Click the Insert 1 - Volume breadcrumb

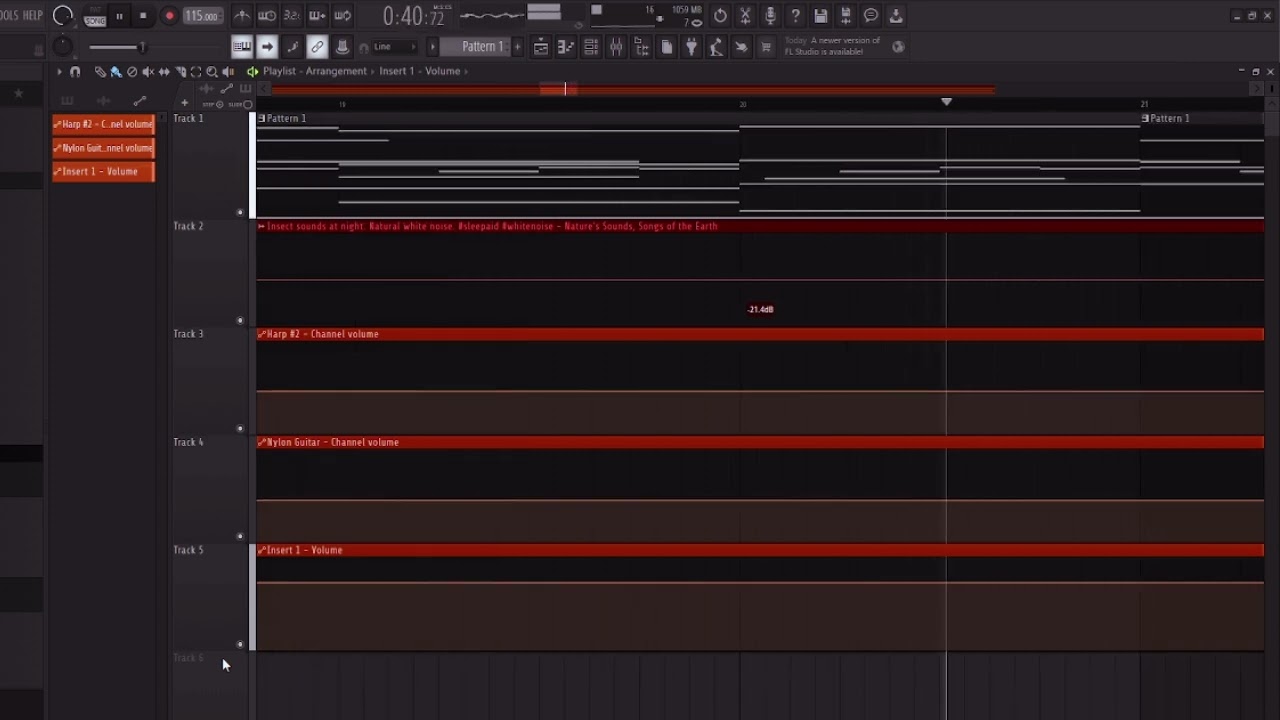420,71
